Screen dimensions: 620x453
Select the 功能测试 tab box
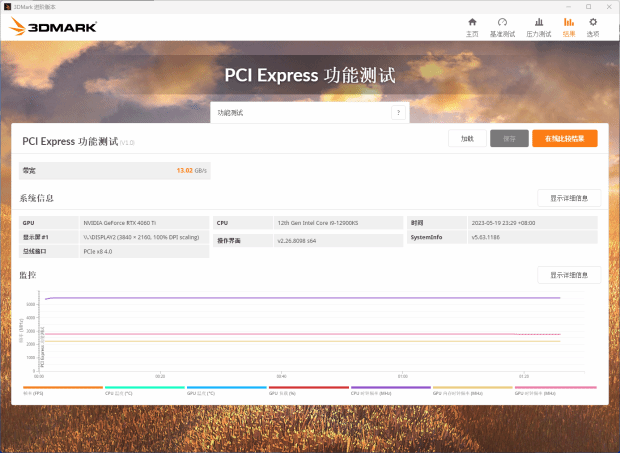tap(310, 113)
